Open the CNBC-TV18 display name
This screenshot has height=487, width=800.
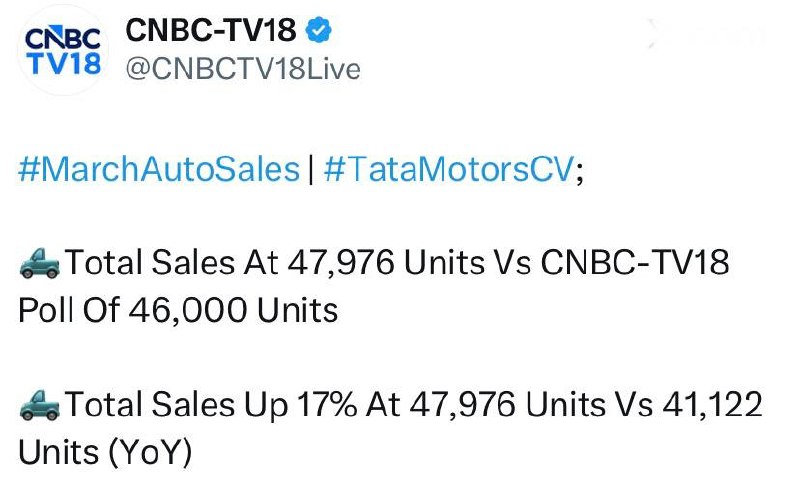211,31
